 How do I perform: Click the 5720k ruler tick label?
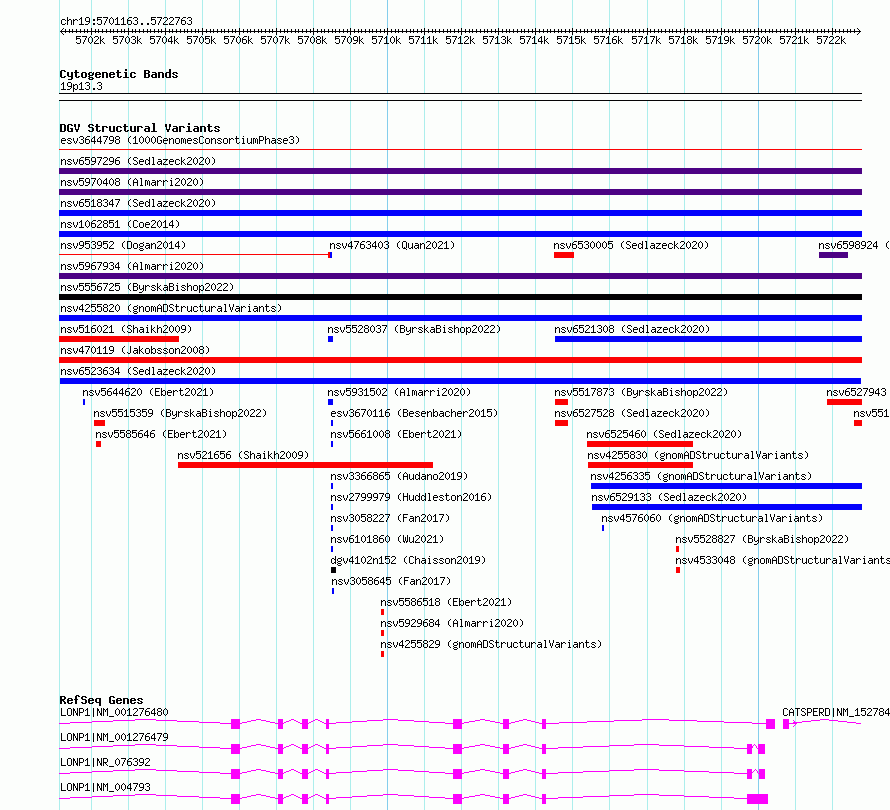[x=757, y=40]
